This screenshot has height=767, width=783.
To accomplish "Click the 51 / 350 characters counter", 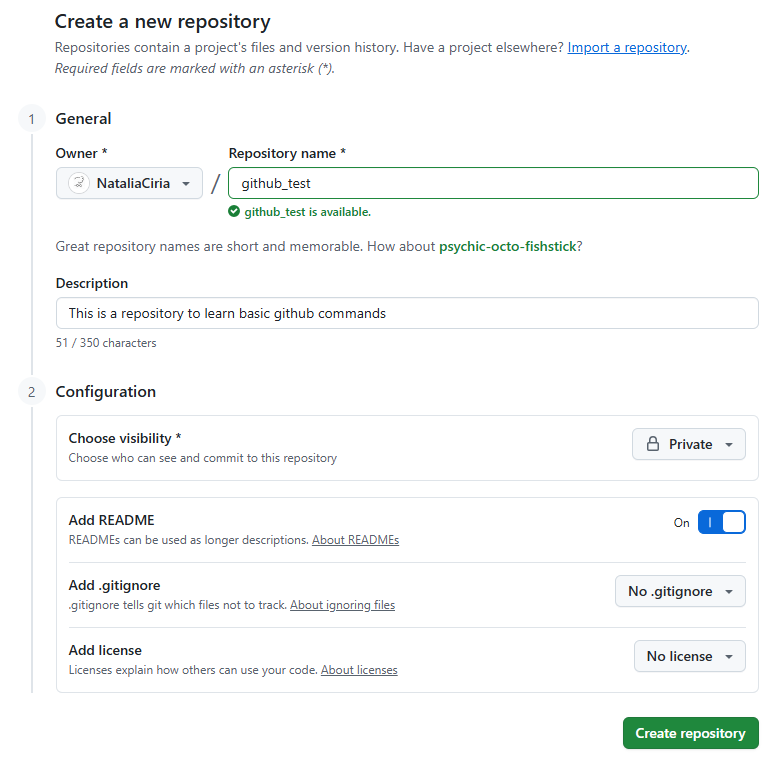I will [106, 343].
